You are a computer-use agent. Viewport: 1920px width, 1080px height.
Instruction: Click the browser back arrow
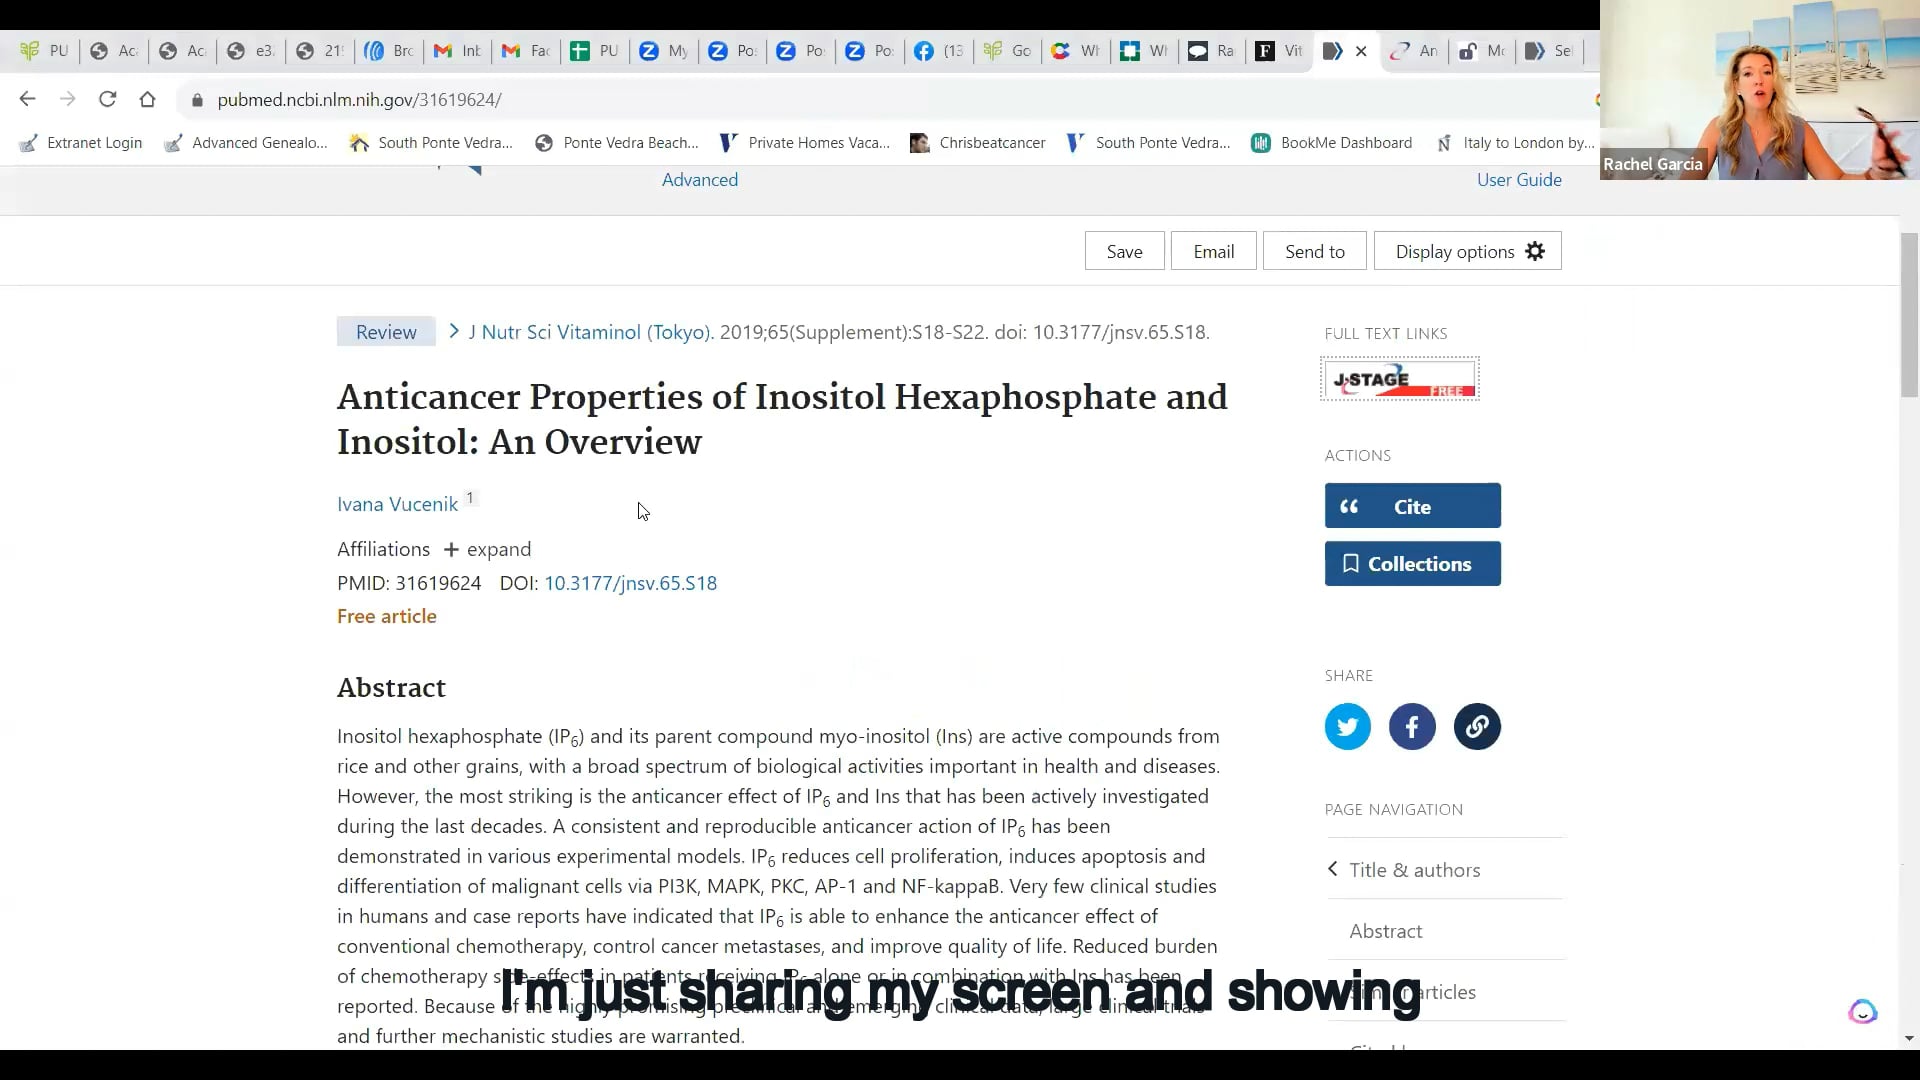click(28, 99)
